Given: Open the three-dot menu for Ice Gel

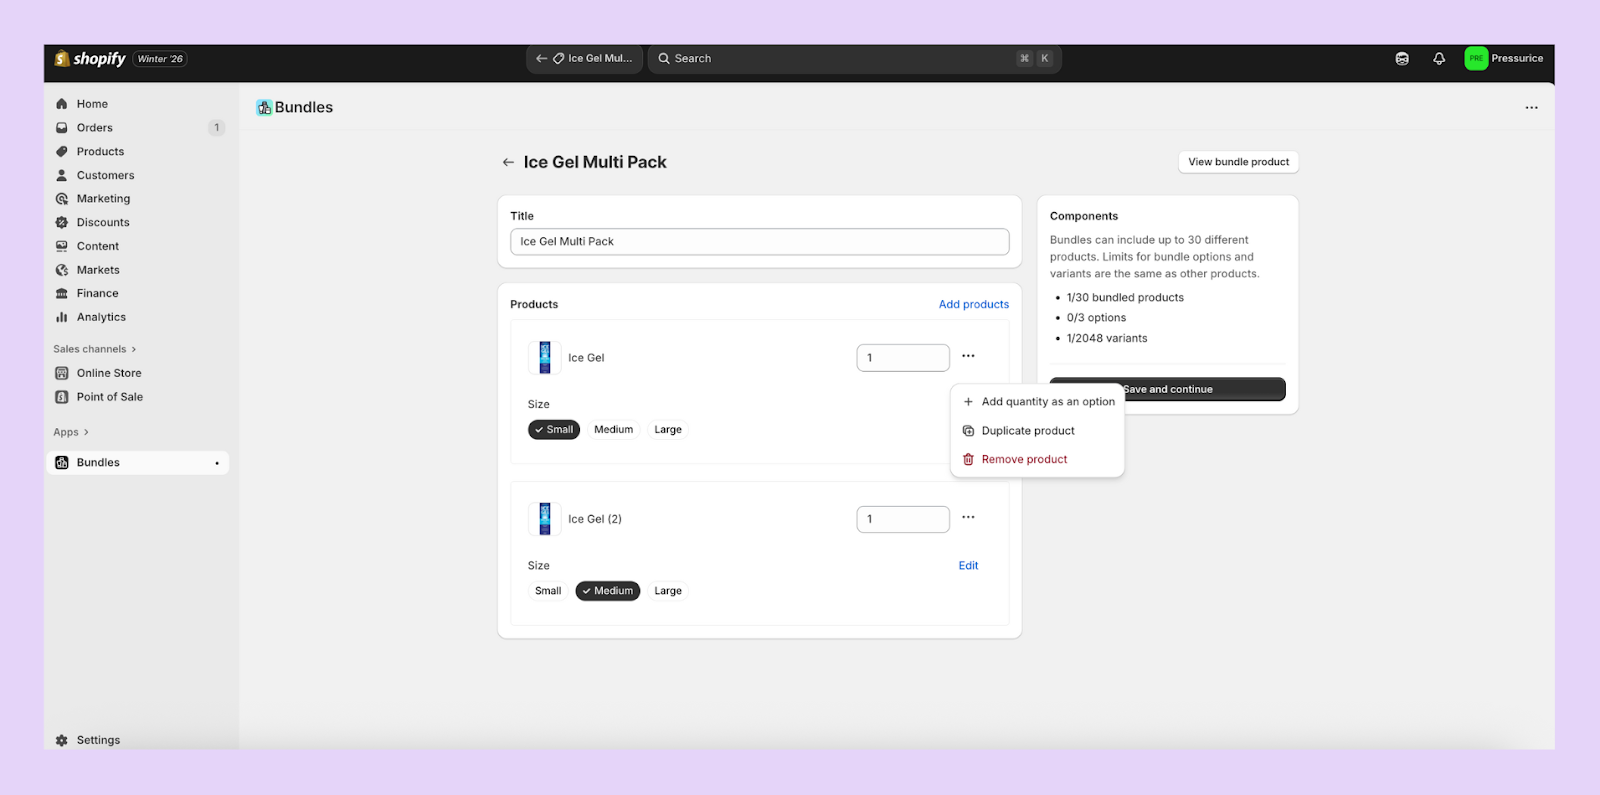Looking at the screenshot, I should (x=968, y=356).
